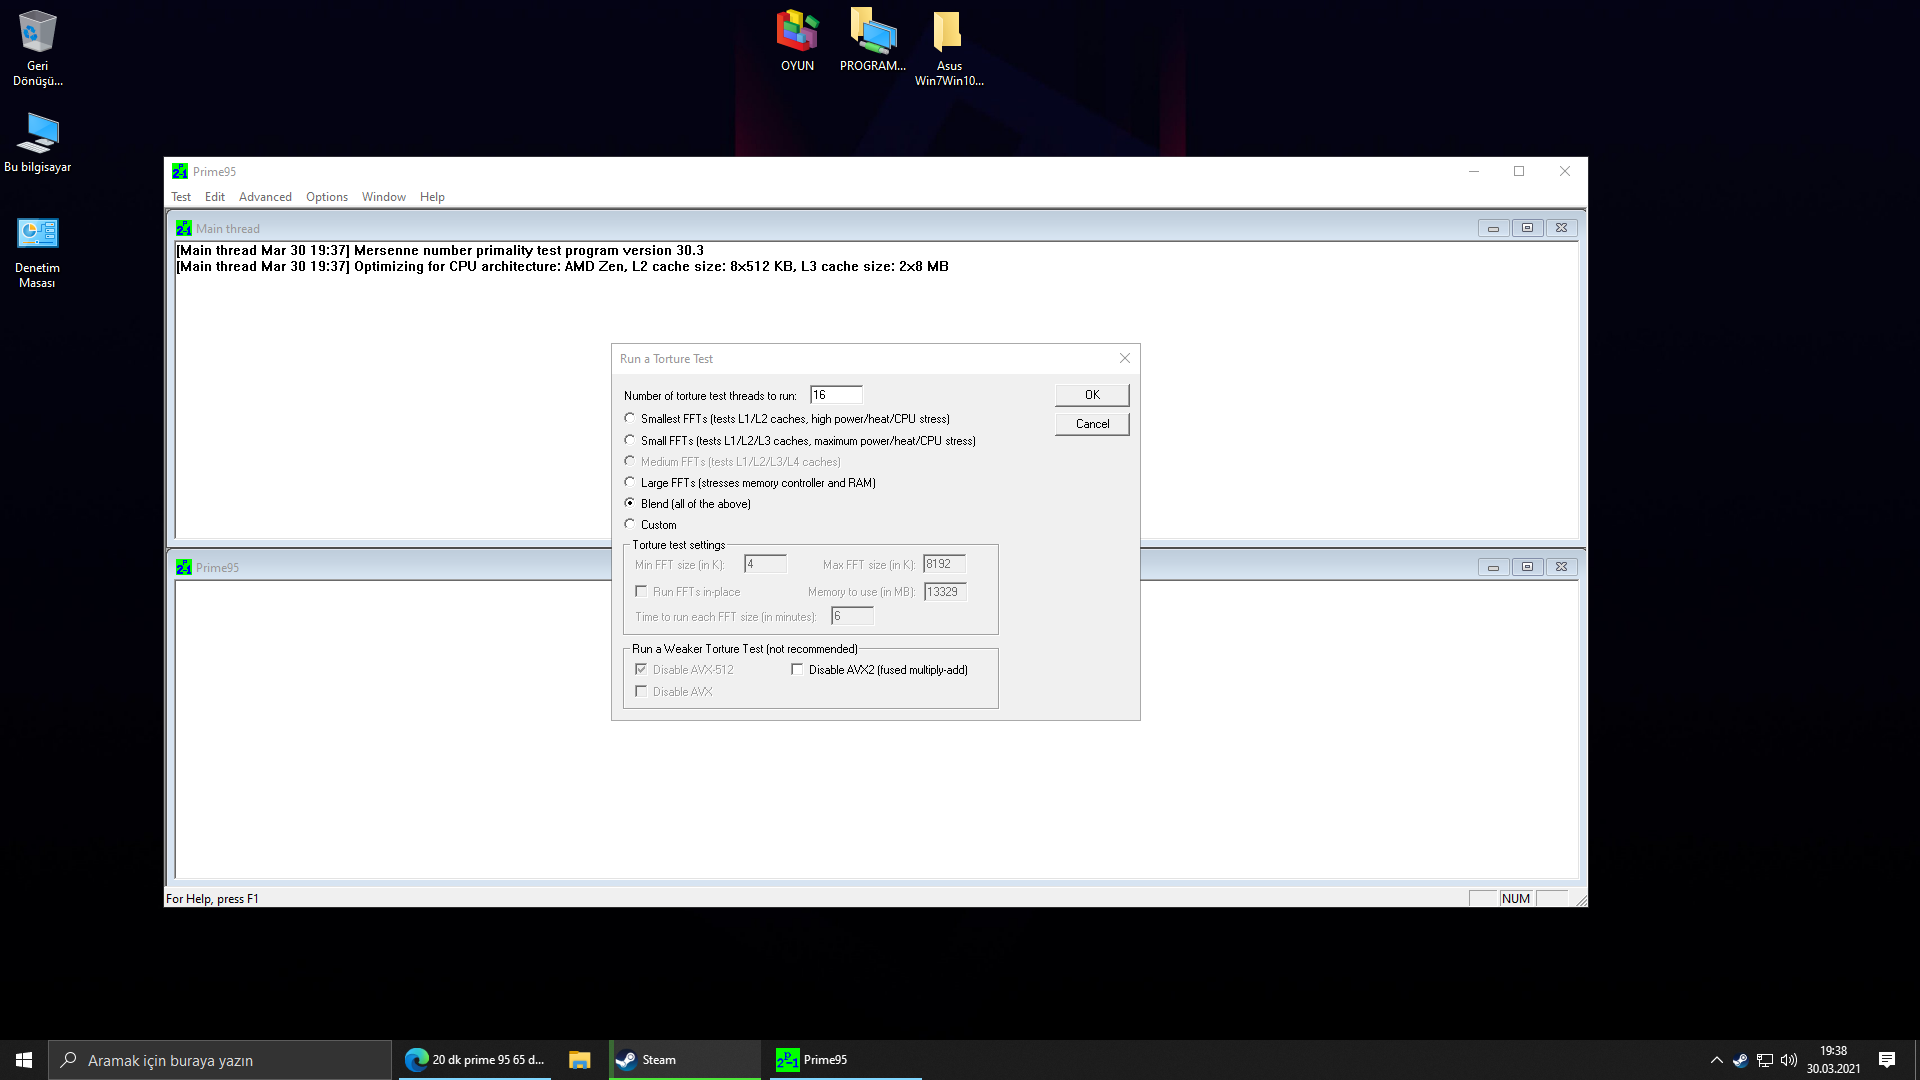Image resolution: width=1920 pixels, height=1080 pixels.
Task: Open the OYUN desktop icon
Action: click(797, 33)
